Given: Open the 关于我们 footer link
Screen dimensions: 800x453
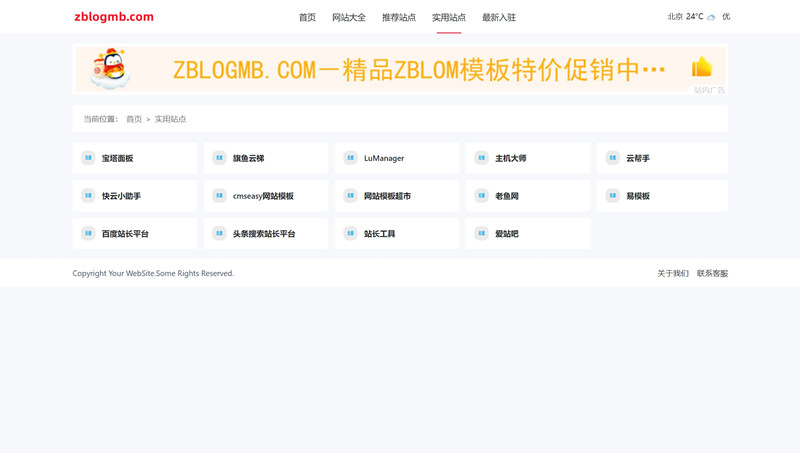Looking at the screenshot, I should click(x=673, y=273).
